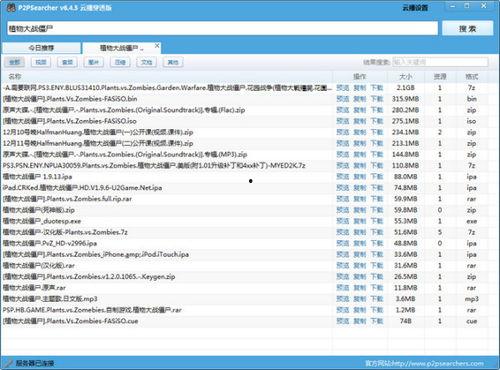Filter results by 图片 (images)

(x=93, y=62)
